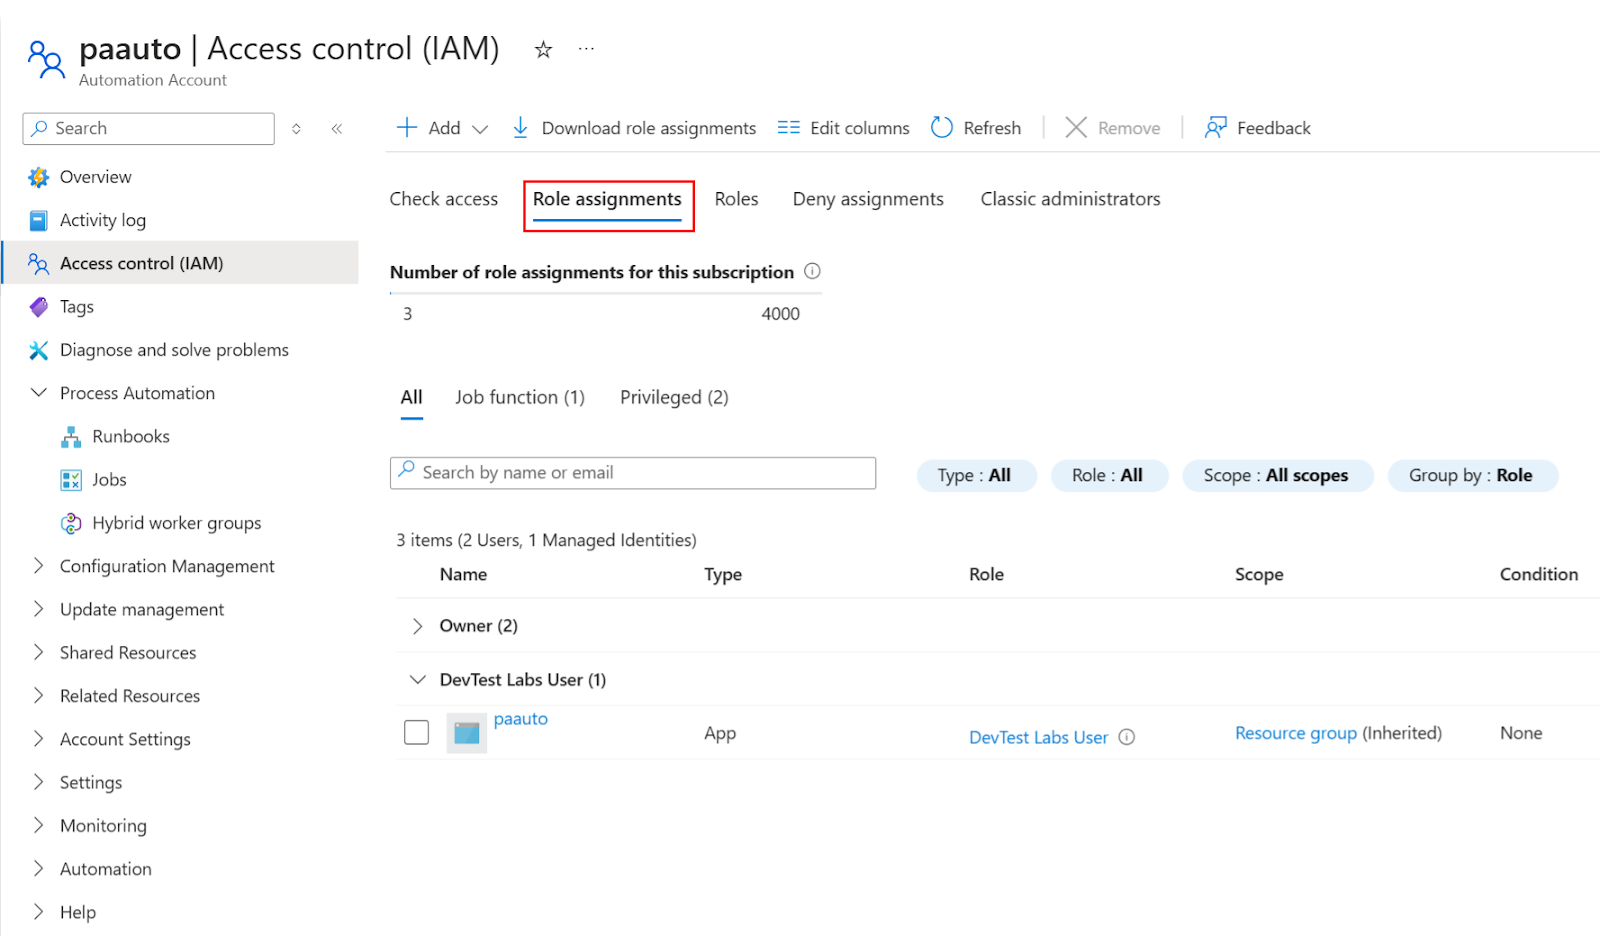Expand the Help section
This screenshot has height=936, width=1600.
38,912
